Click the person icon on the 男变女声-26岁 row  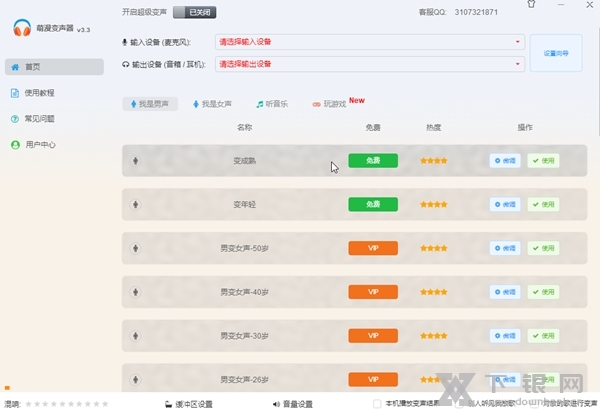point(135,379)
